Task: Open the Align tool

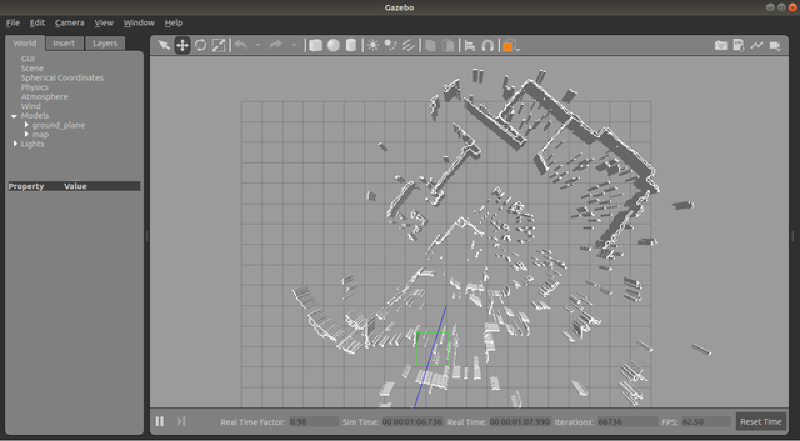Action: [470, 45]
